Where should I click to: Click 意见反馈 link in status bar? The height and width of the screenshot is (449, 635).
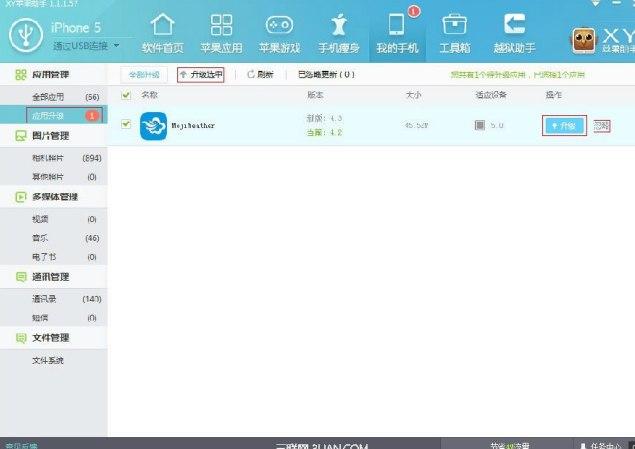(21, 446)
